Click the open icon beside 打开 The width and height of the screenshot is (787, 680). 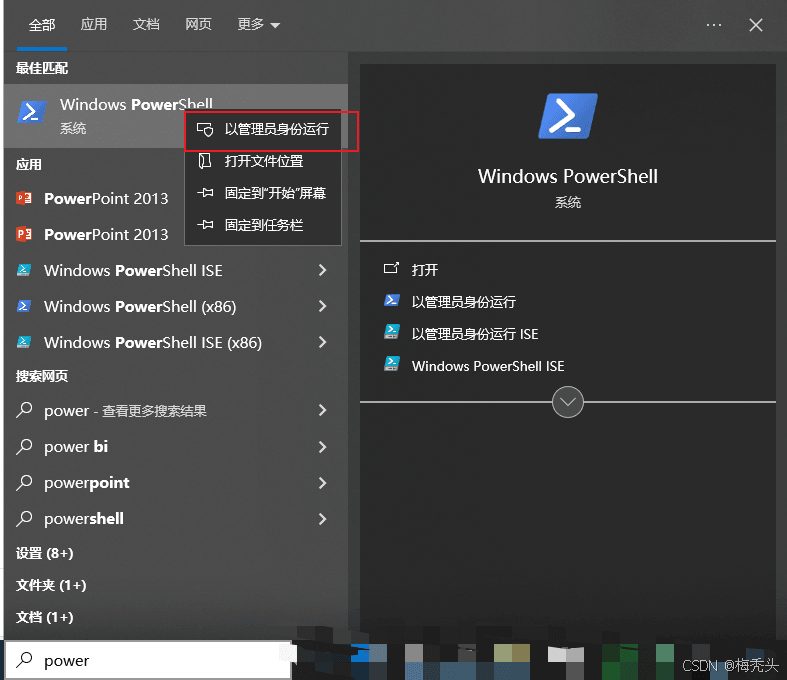coord(391,269)
